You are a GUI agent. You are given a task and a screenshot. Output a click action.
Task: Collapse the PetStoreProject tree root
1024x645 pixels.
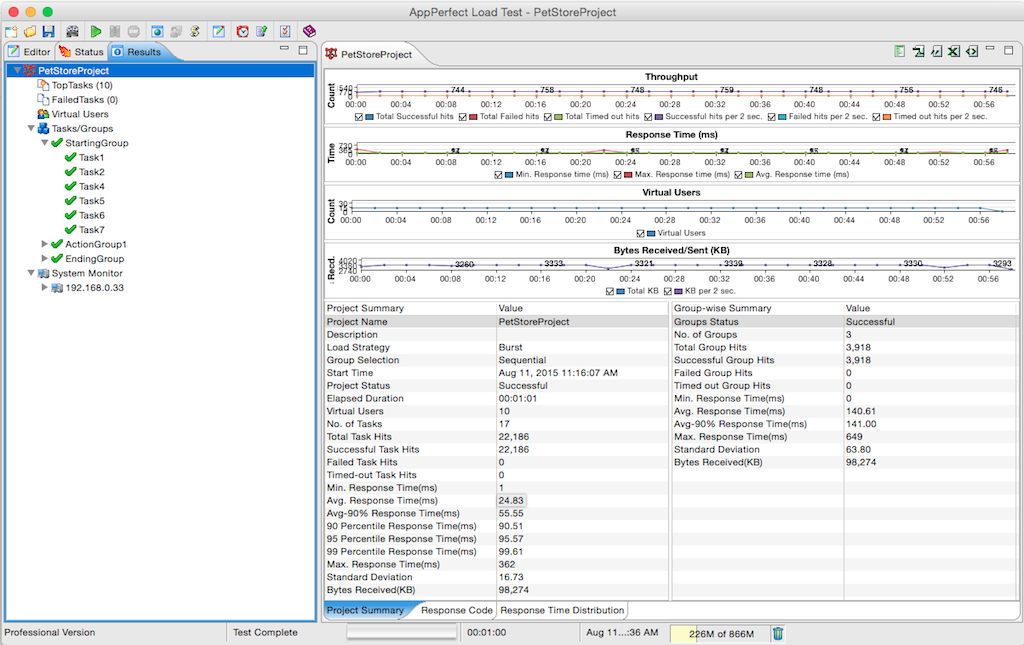17,71
